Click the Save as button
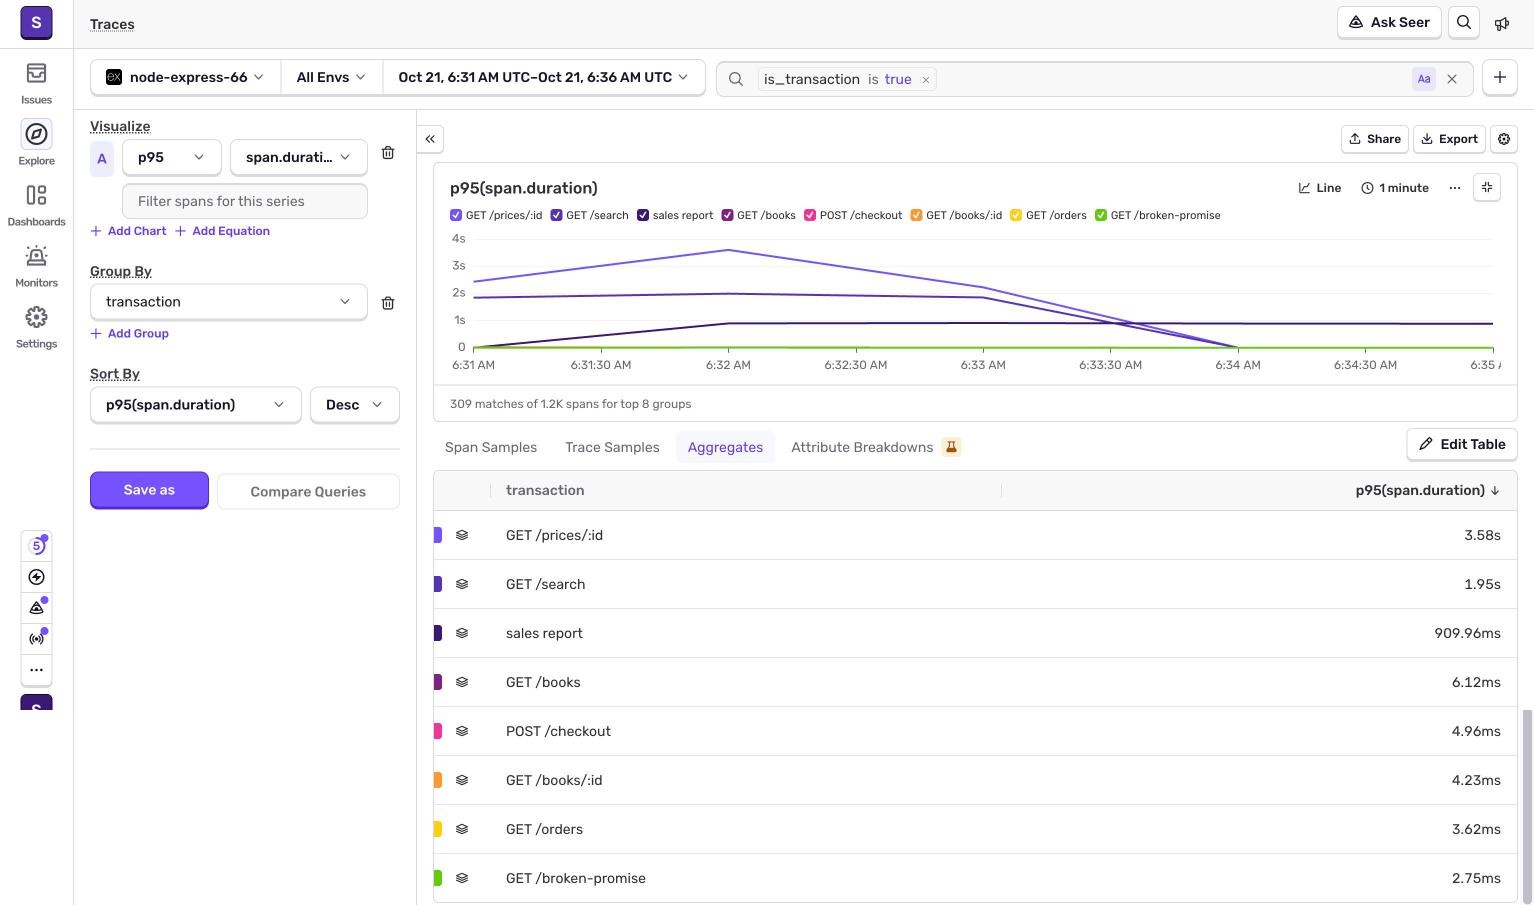Screen dimensions: 1534x905 149,490
